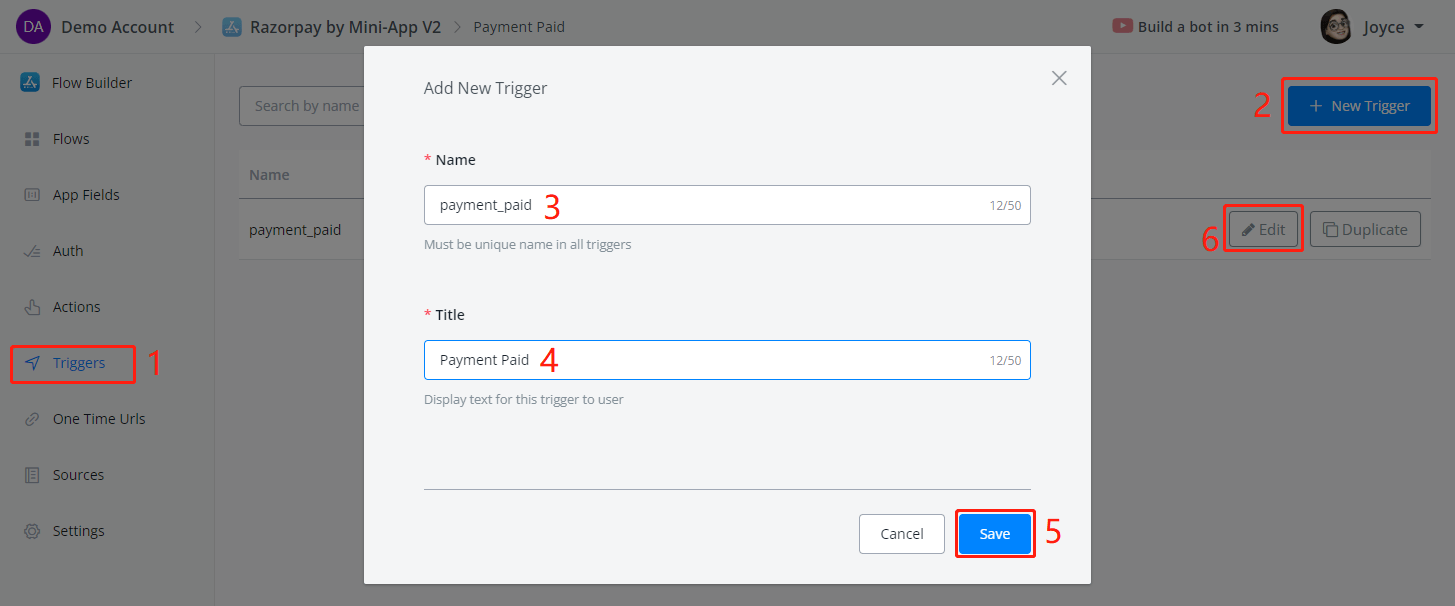Open the Build a bot video link
Screen dimensions: 1455x606
pos(1195,27)
